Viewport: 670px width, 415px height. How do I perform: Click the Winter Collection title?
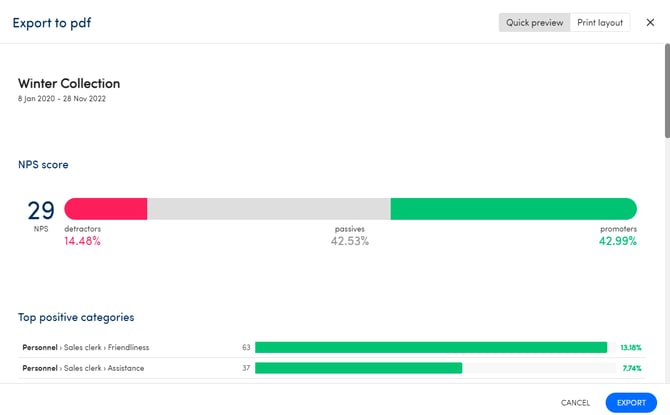click(x=69, y=84)
